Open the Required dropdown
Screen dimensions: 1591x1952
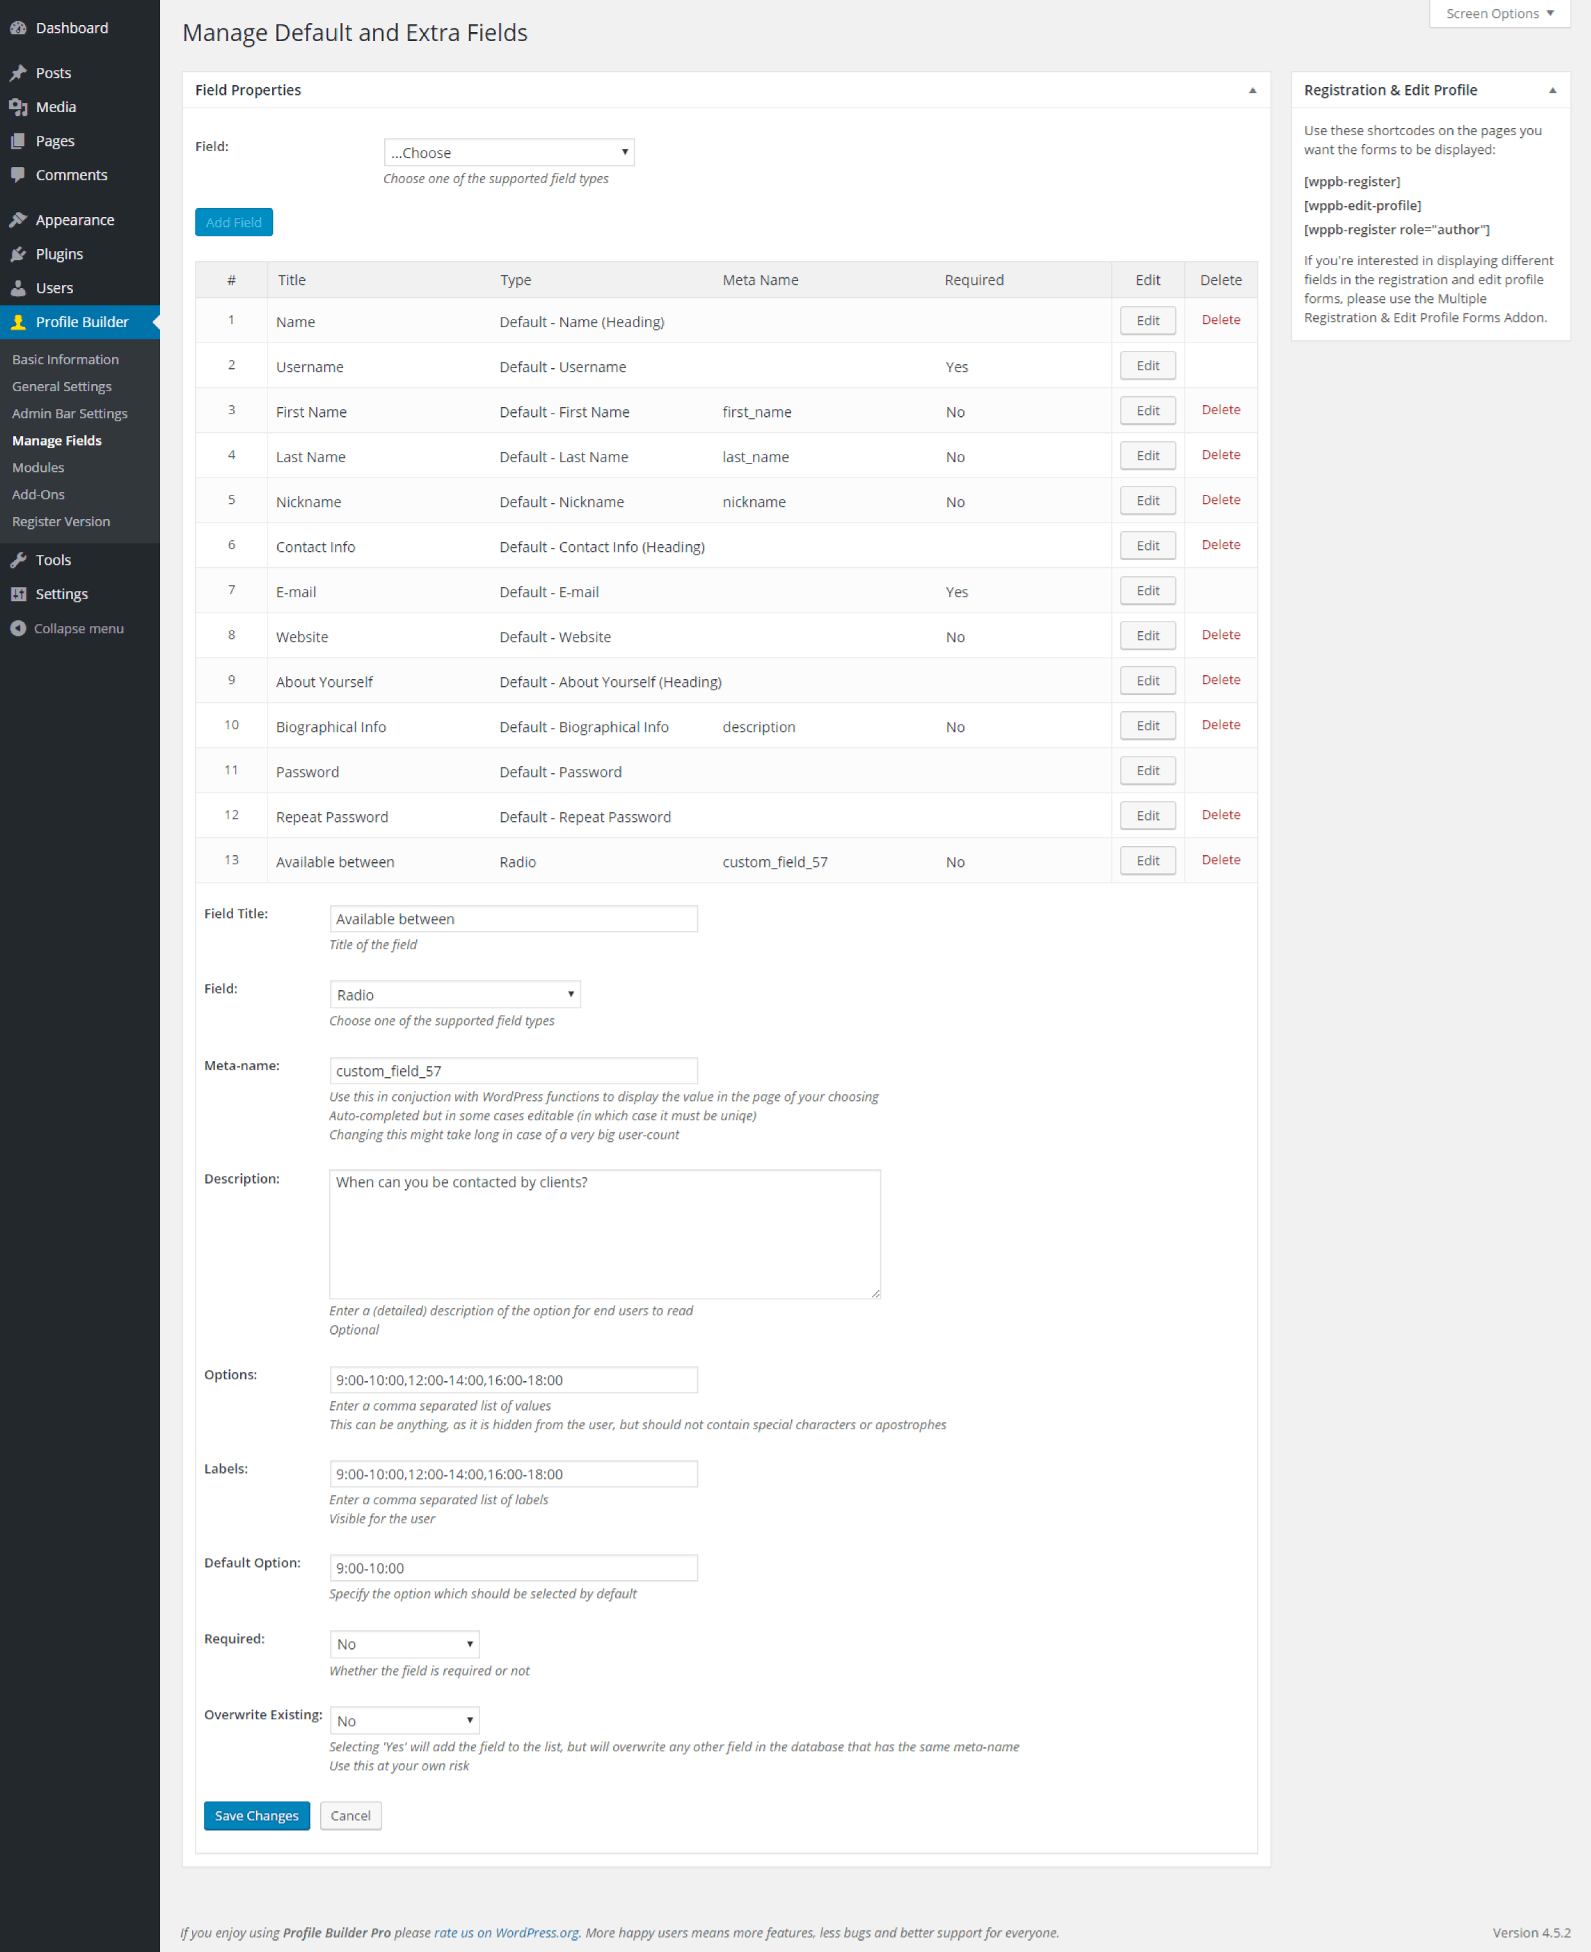point(405,1644)
